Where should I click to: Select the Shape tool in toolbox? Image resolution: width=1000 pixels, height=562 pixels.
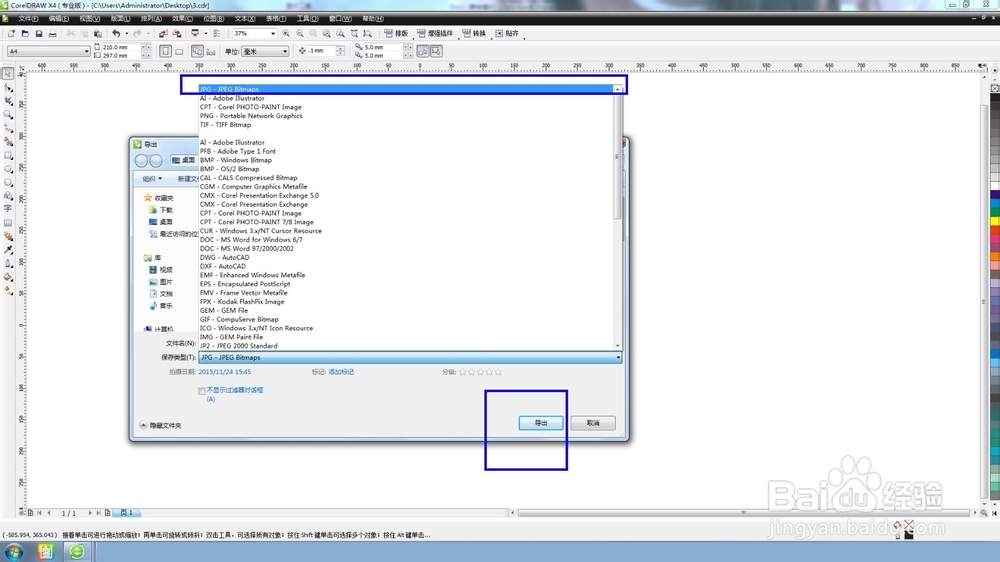[x=8, y=88]
